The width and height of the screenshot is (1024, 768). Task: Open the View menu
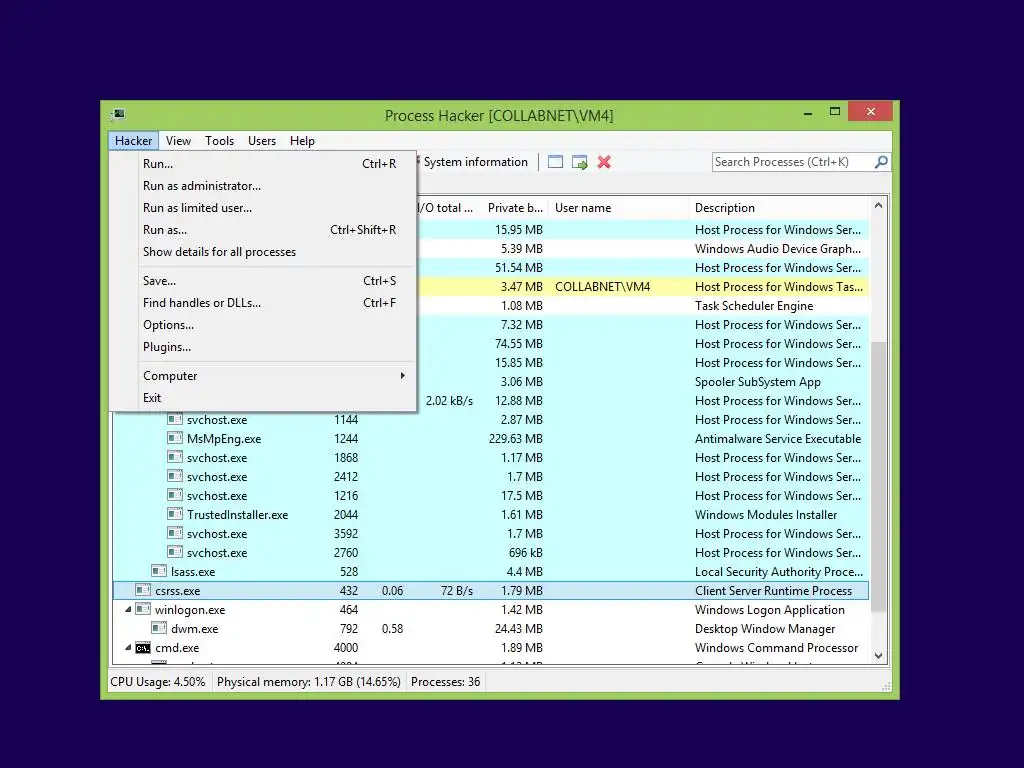[178, 140]
